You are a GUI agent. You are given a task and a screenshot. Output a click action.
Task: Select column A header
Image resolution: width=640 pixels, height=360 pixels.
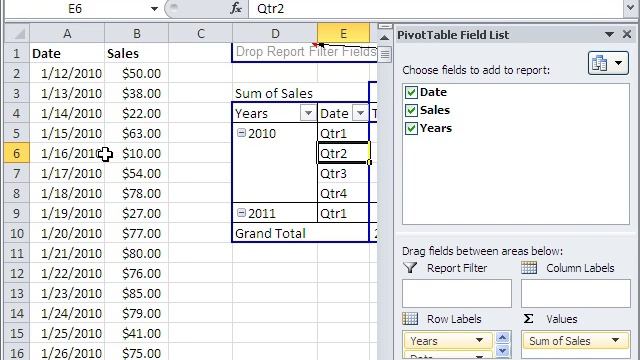coord(67,33)
